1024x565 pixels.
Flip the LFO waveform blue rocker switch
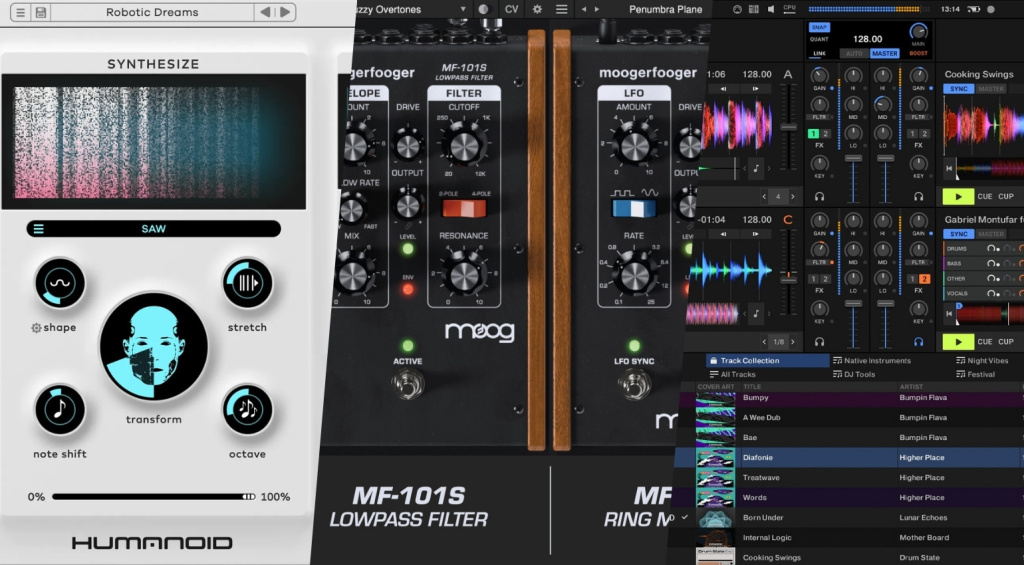(634, 208)
